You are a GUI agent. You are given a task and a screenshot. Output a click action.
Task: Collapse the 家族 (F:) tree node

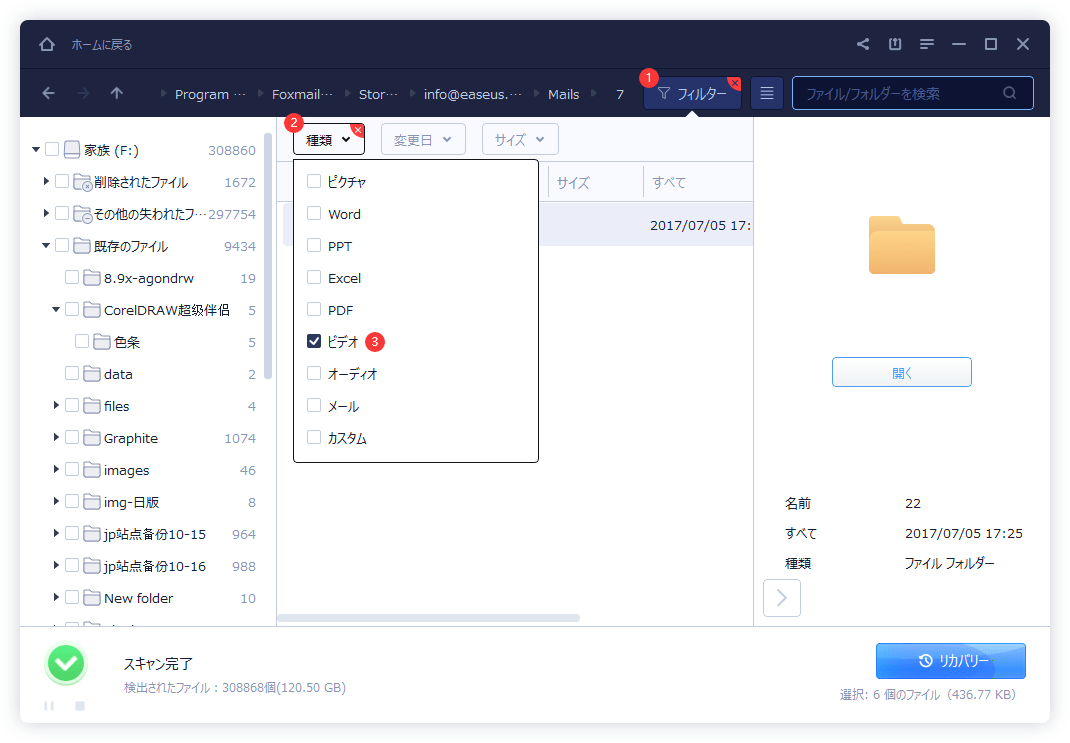(x=36, y=149)
